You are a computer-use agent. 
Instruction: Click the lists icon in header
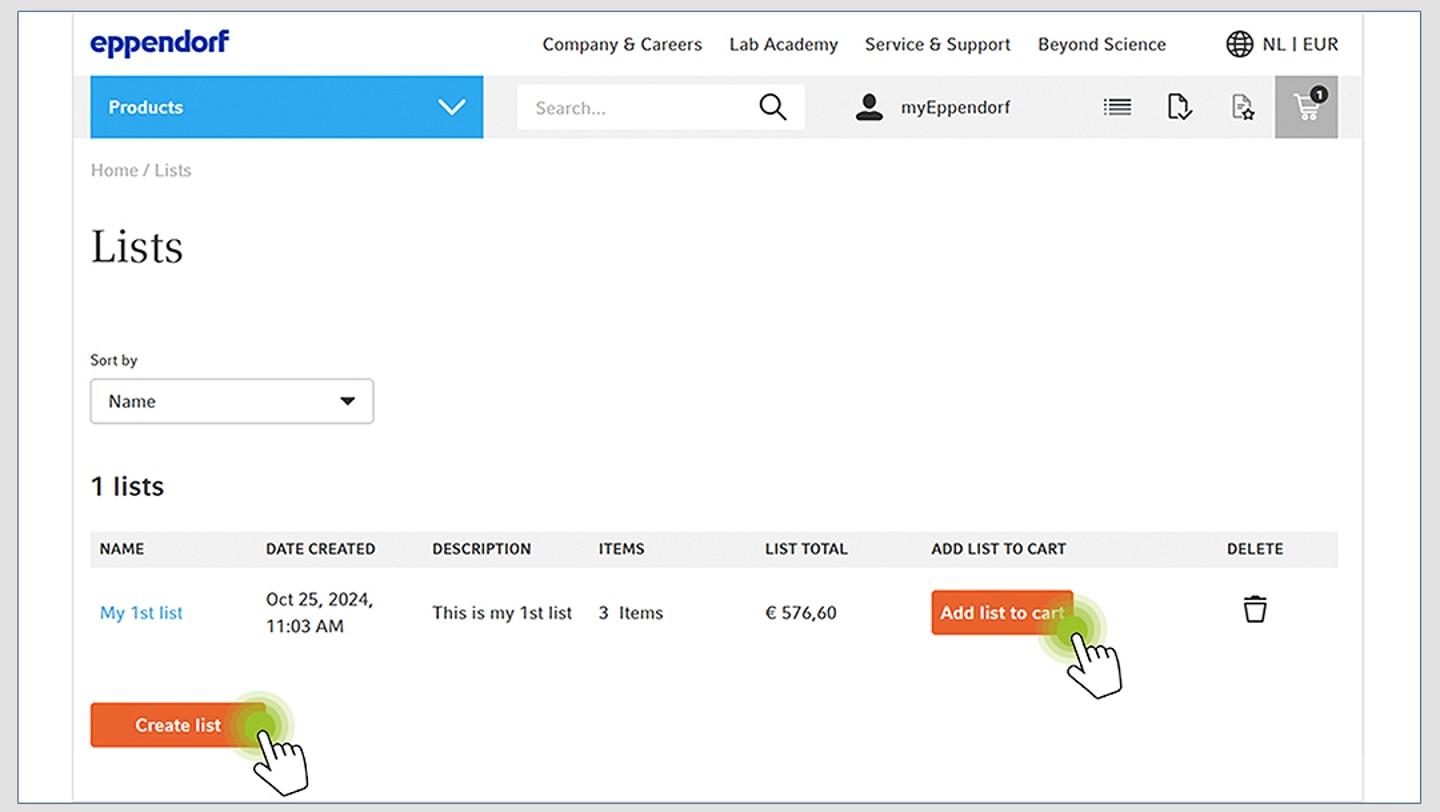pyautogui.click(x=1117, y=107)
